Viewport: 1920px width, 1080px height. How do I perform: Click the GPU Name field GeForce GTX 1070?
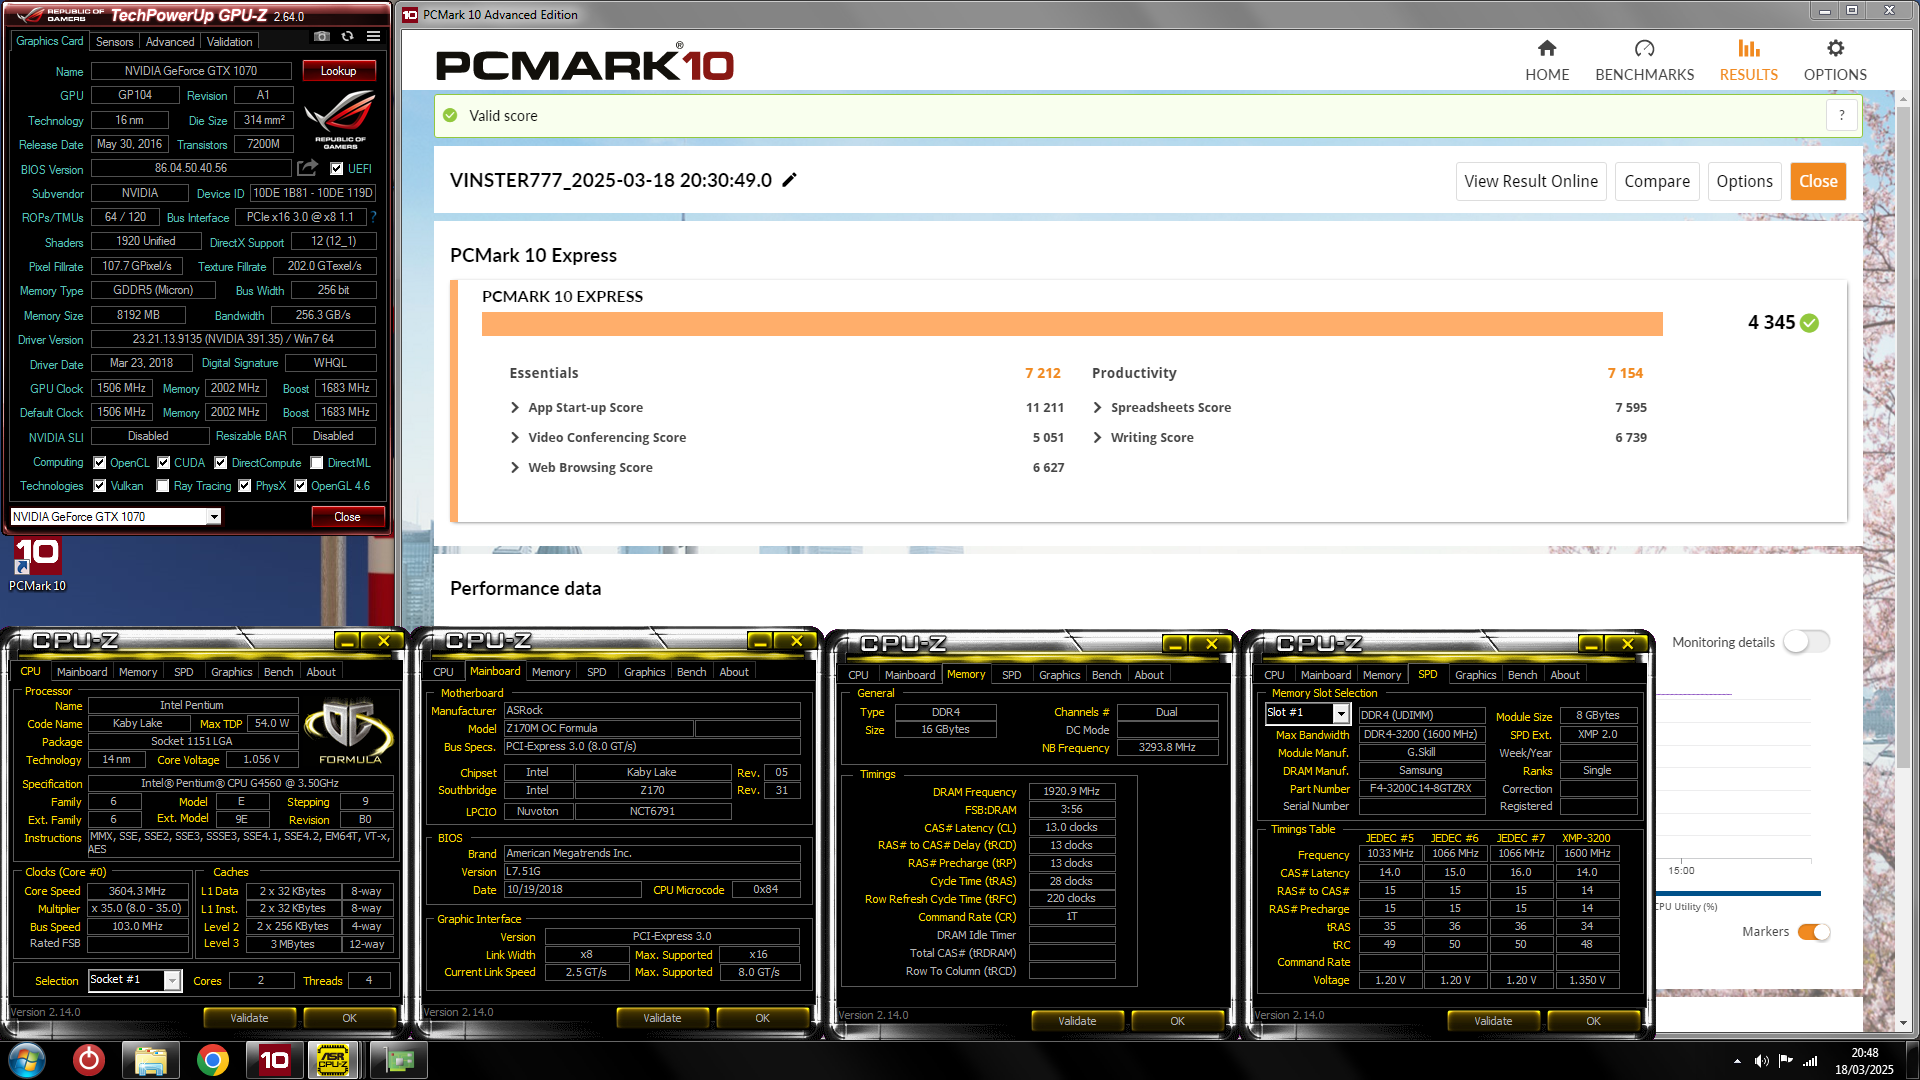coord(191,71)
